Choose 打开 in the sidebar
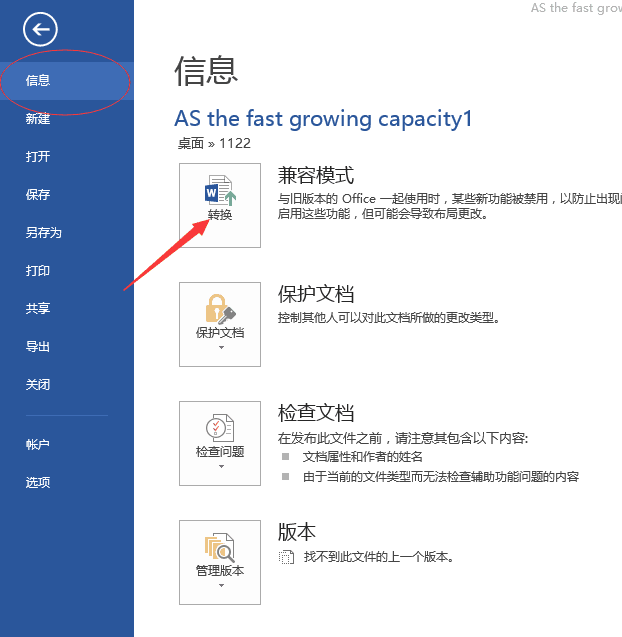Screen dimensions: 622x637 (x=67, y=156)
